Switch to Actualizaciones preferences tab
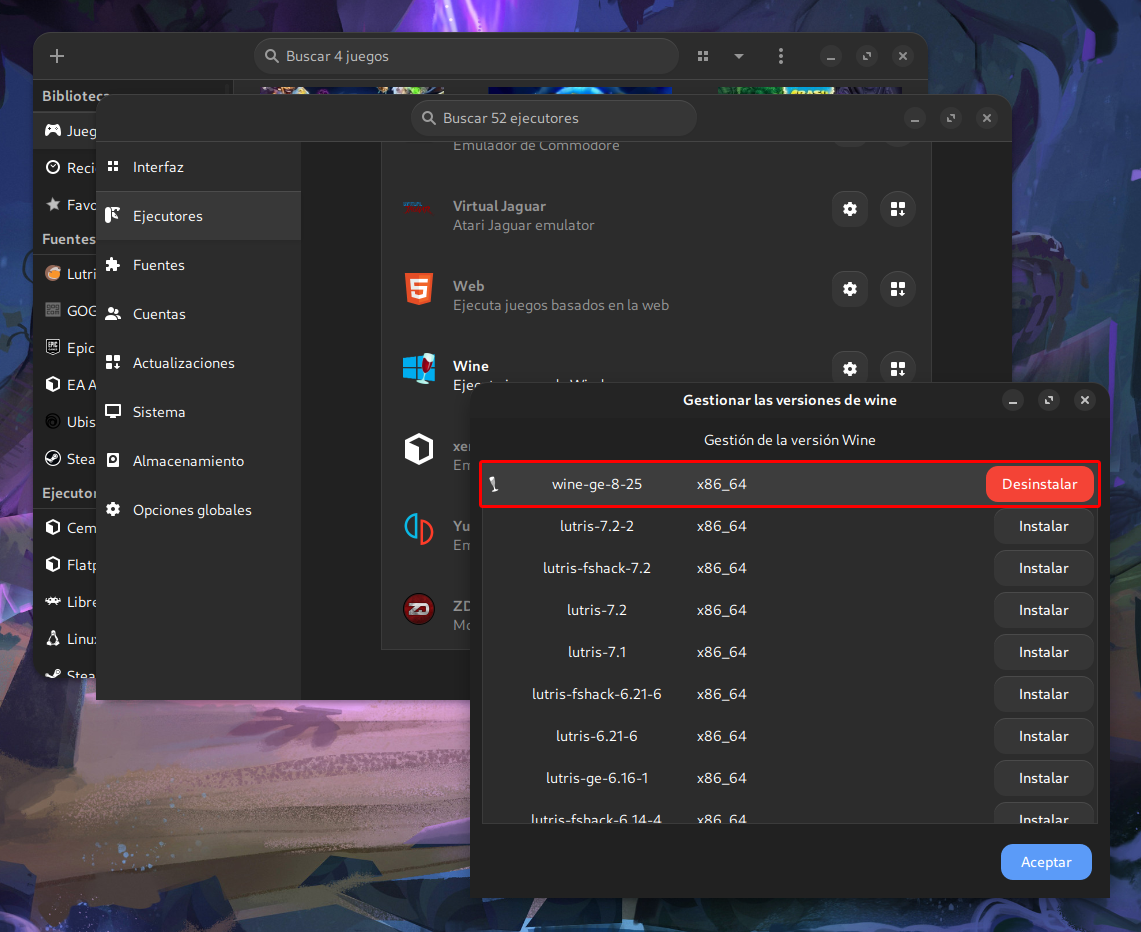 click(199, 363)
